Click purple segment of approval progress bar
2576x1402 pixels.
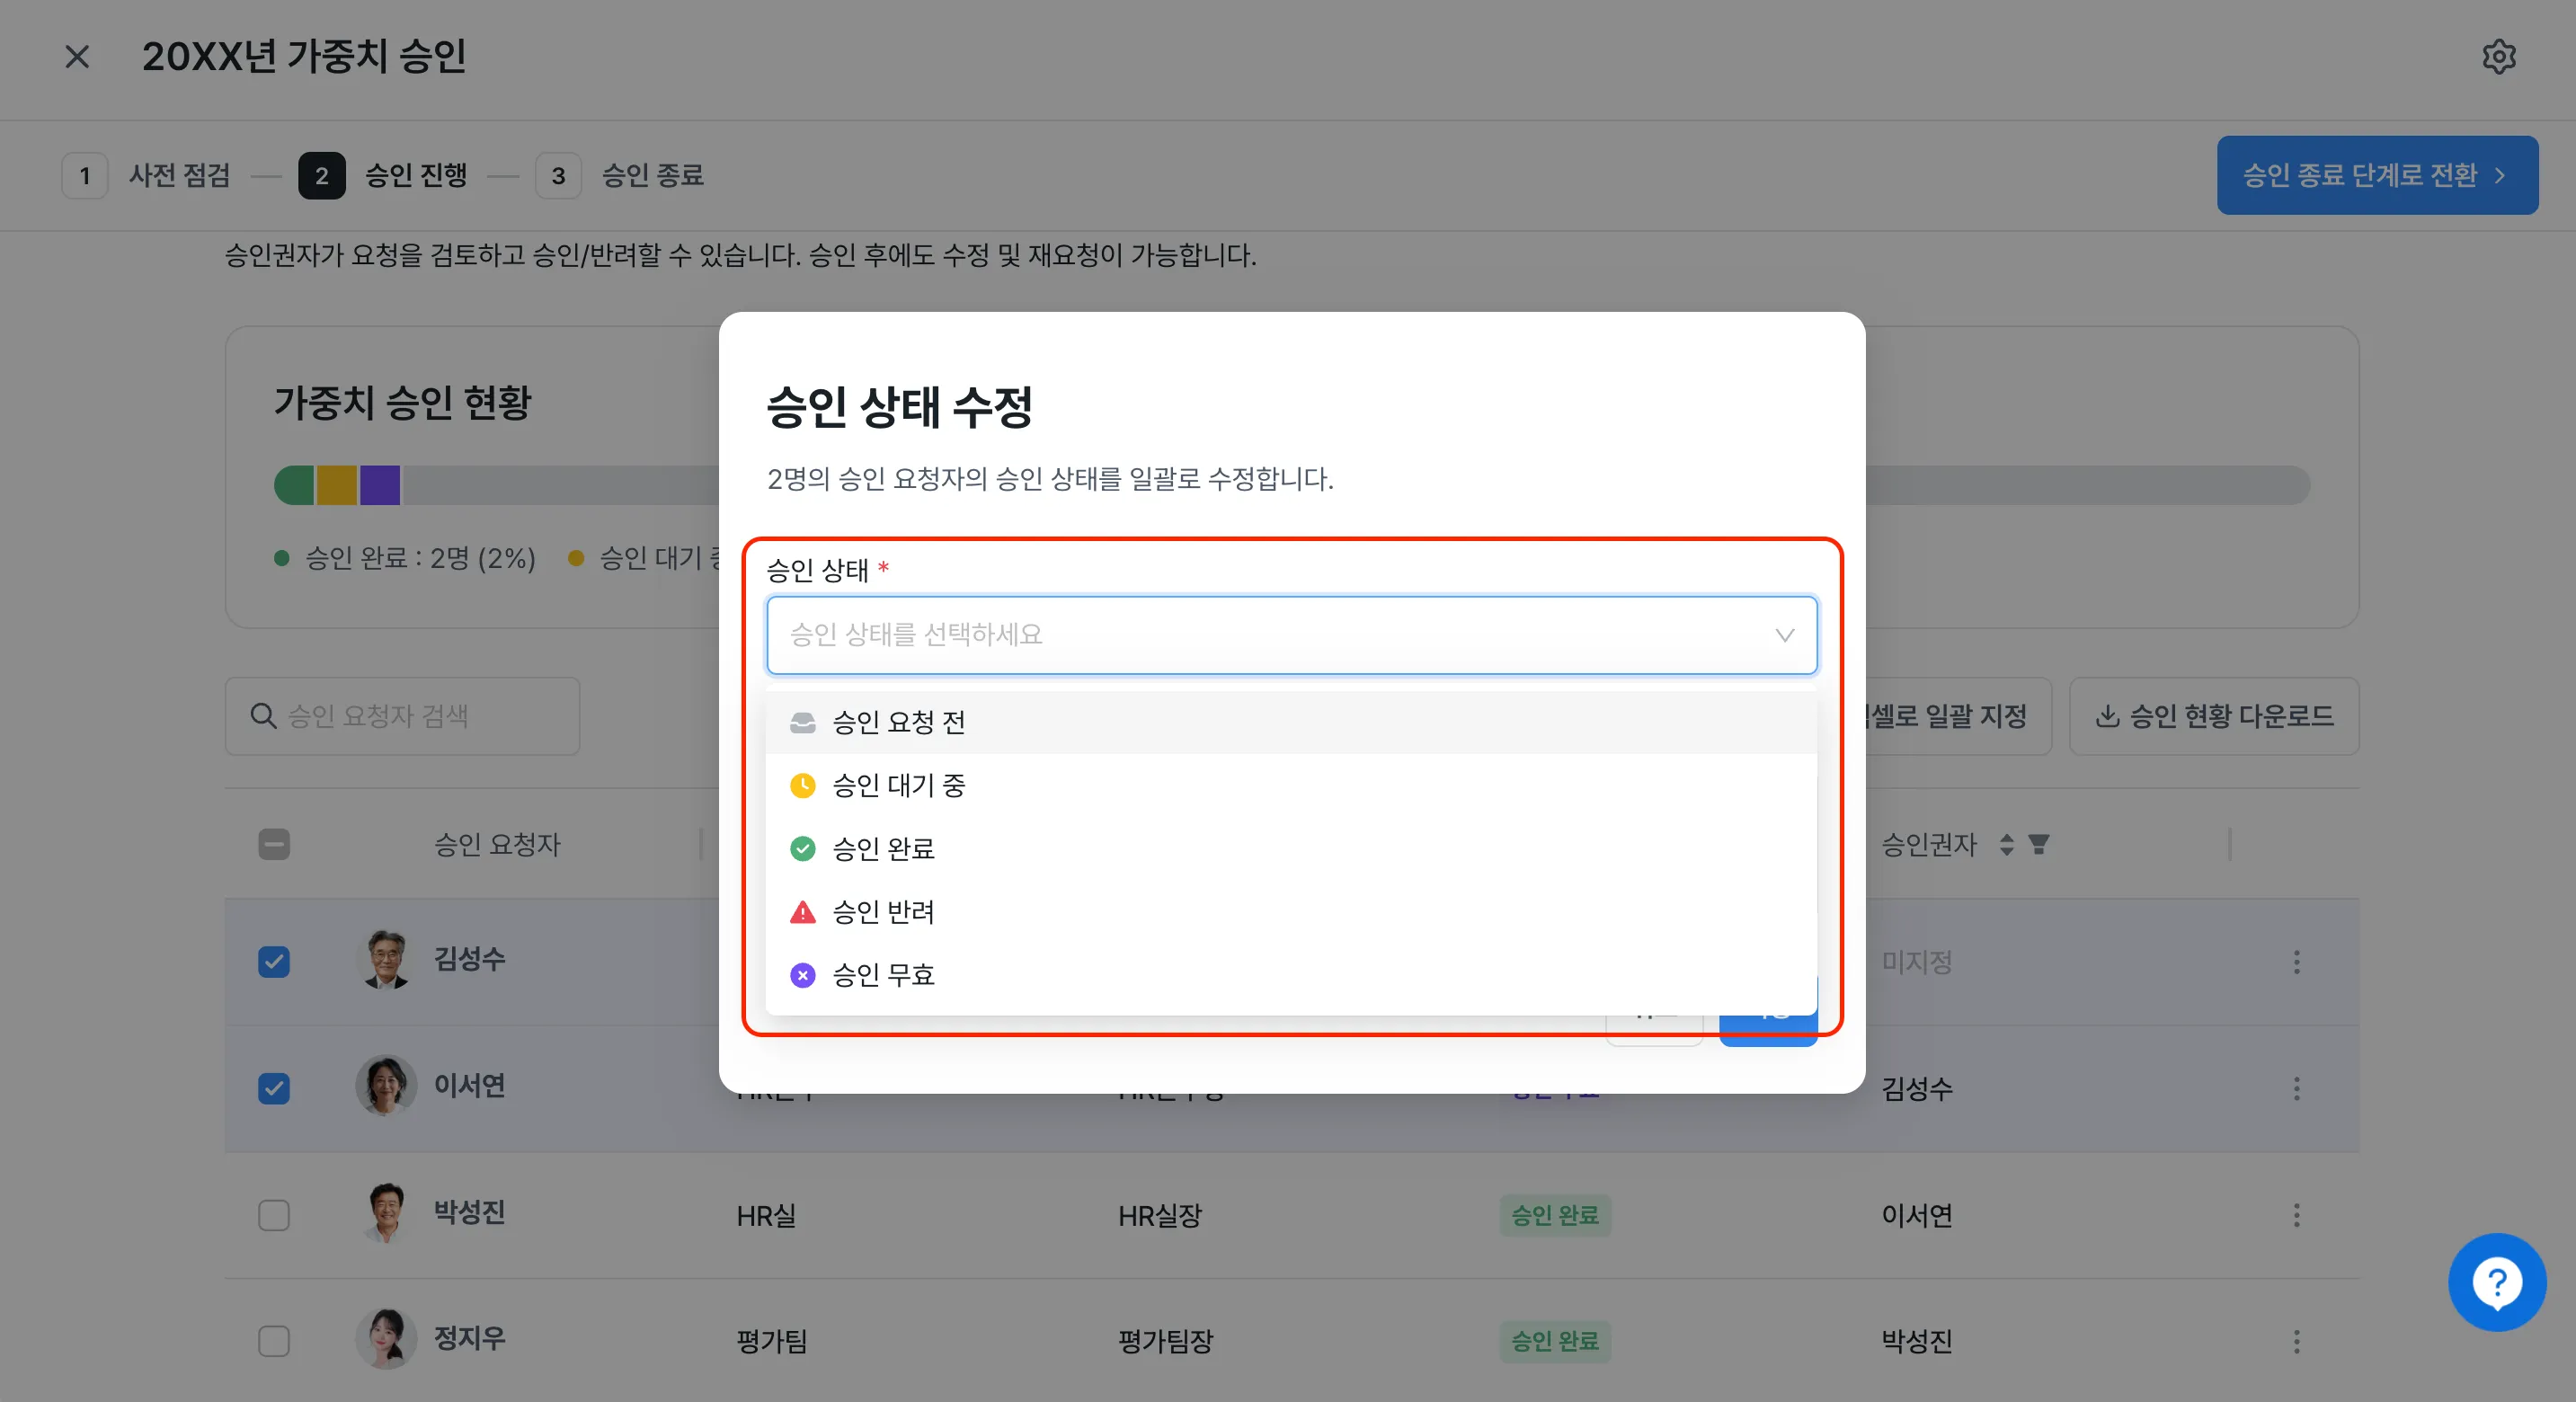[x=380, y=485]
